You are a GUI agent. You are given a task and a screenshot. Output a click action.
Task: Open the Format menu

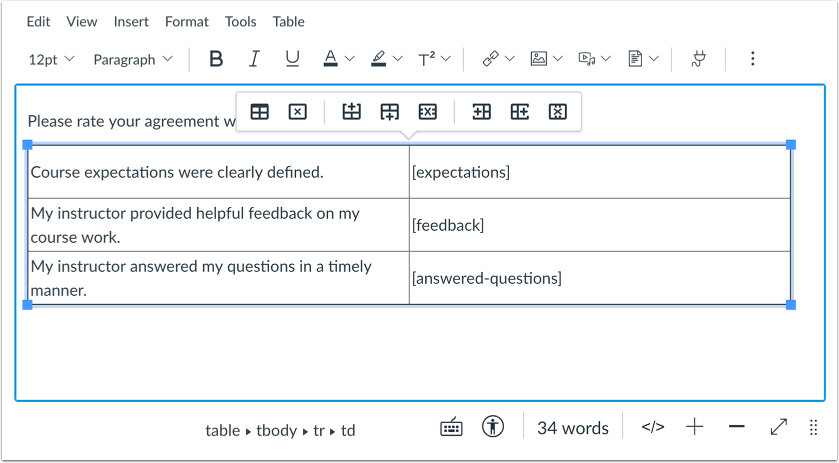tap(187, 21)
